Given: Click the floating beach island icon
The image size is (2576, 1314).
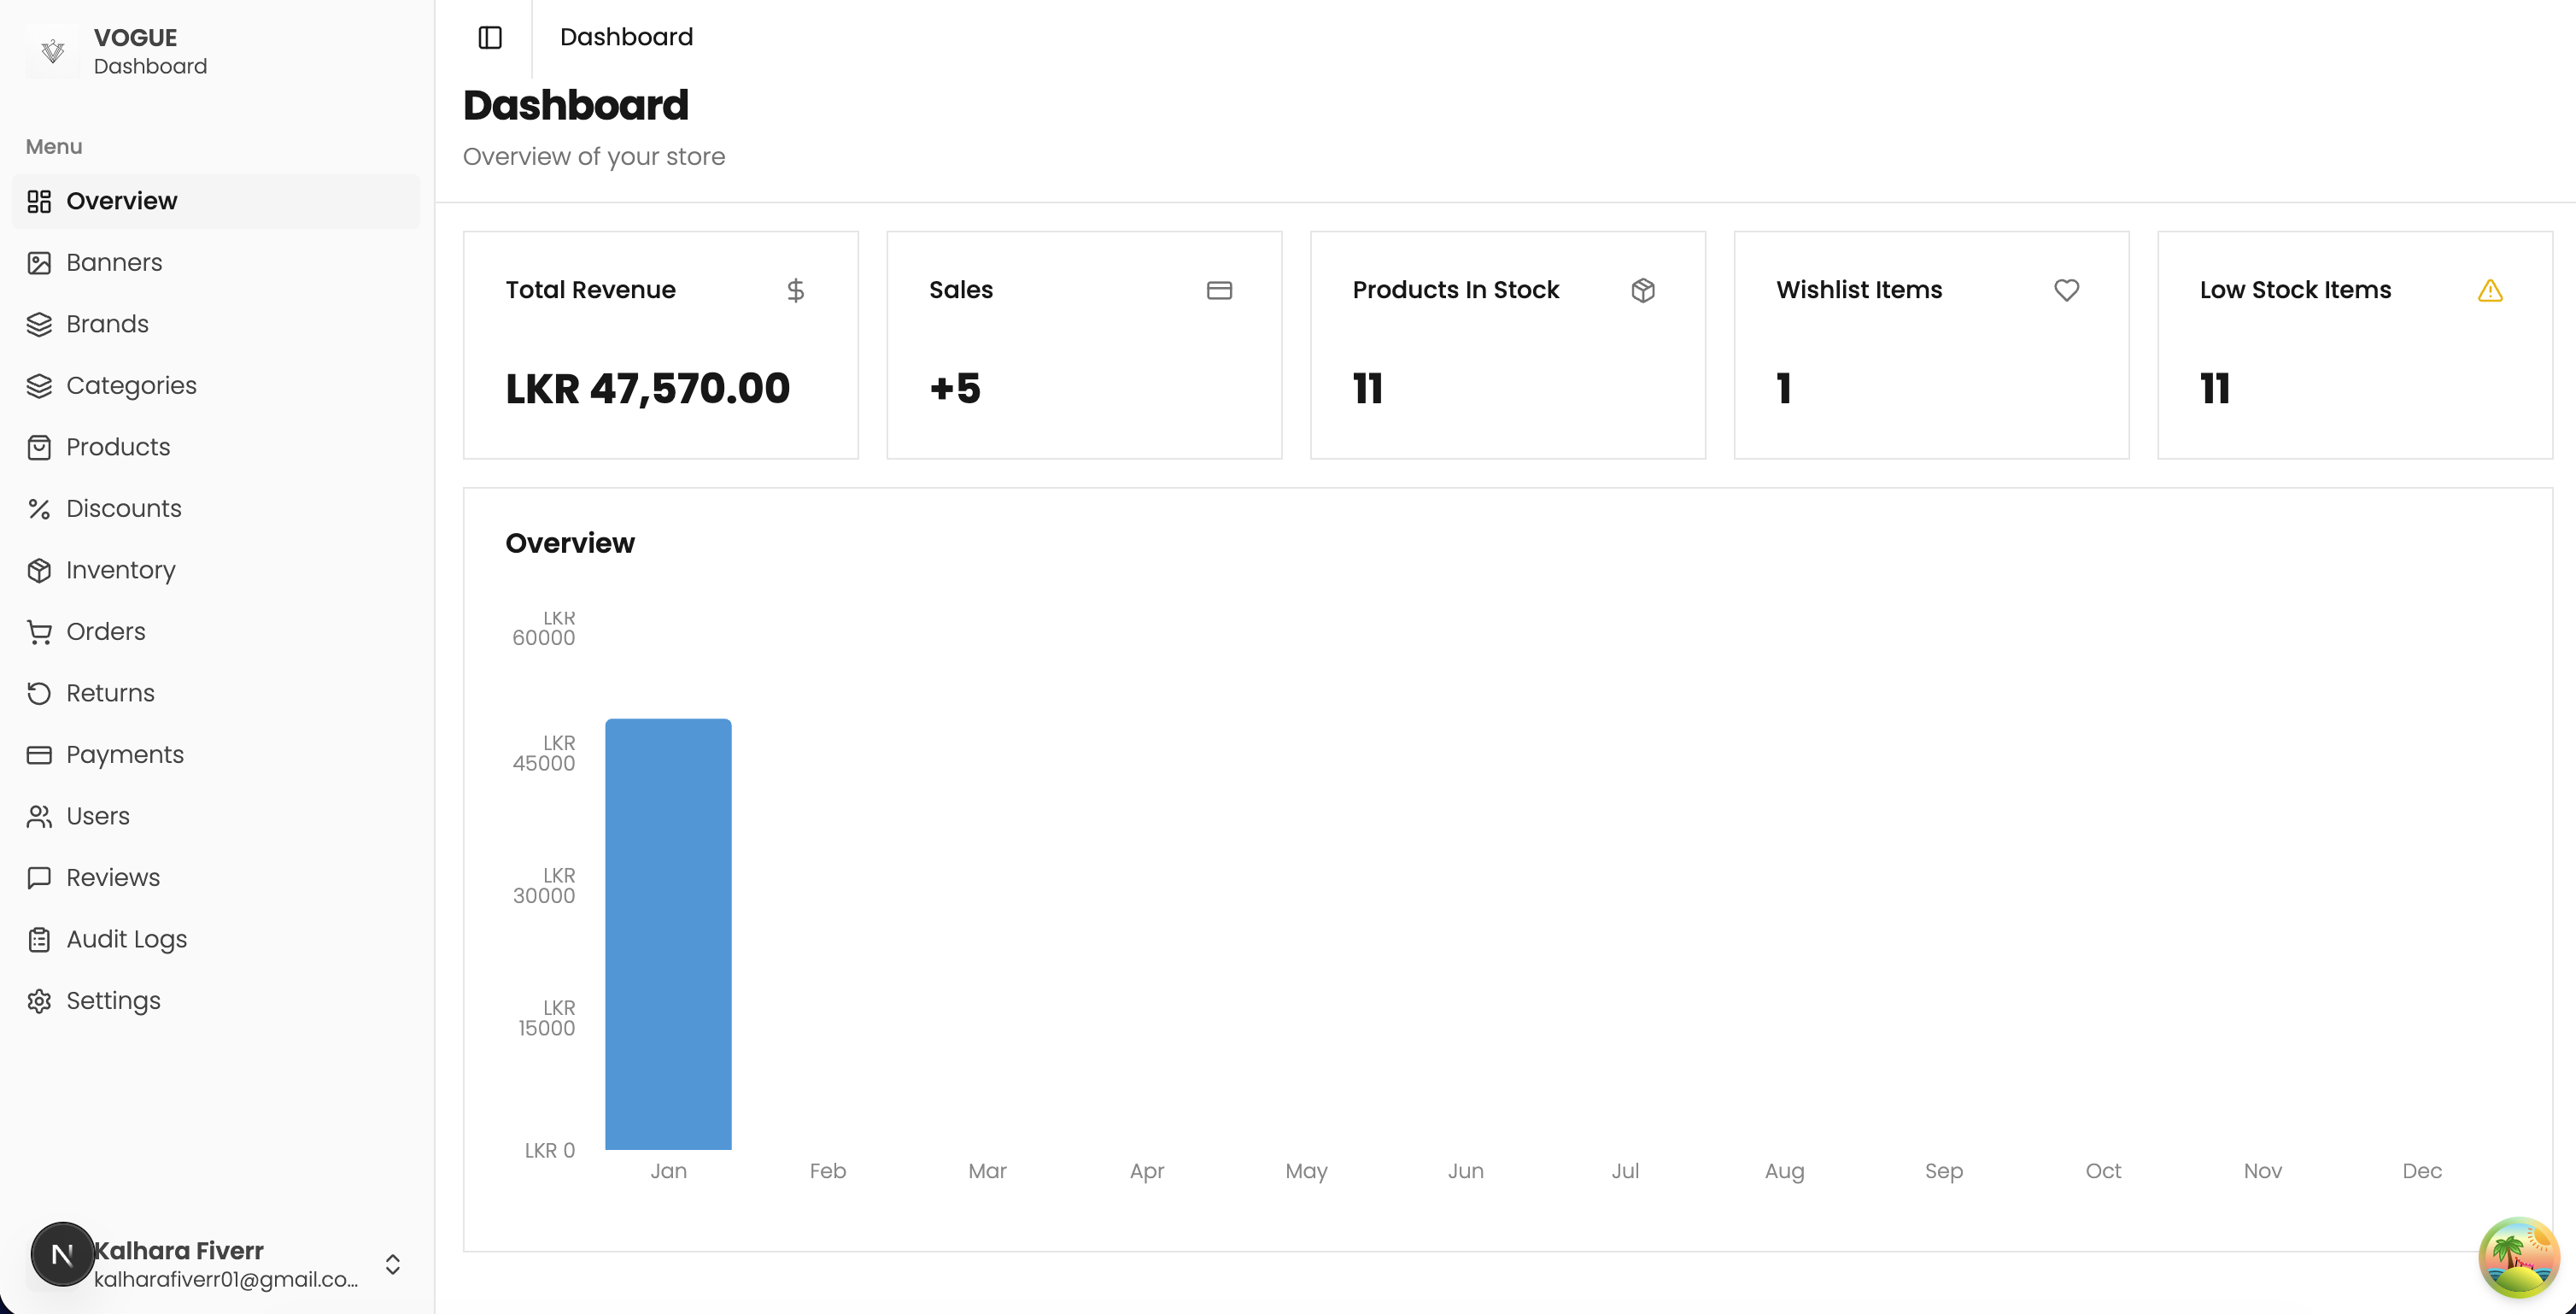Looking at the screenshot, I should (x=2517, y=1257).
